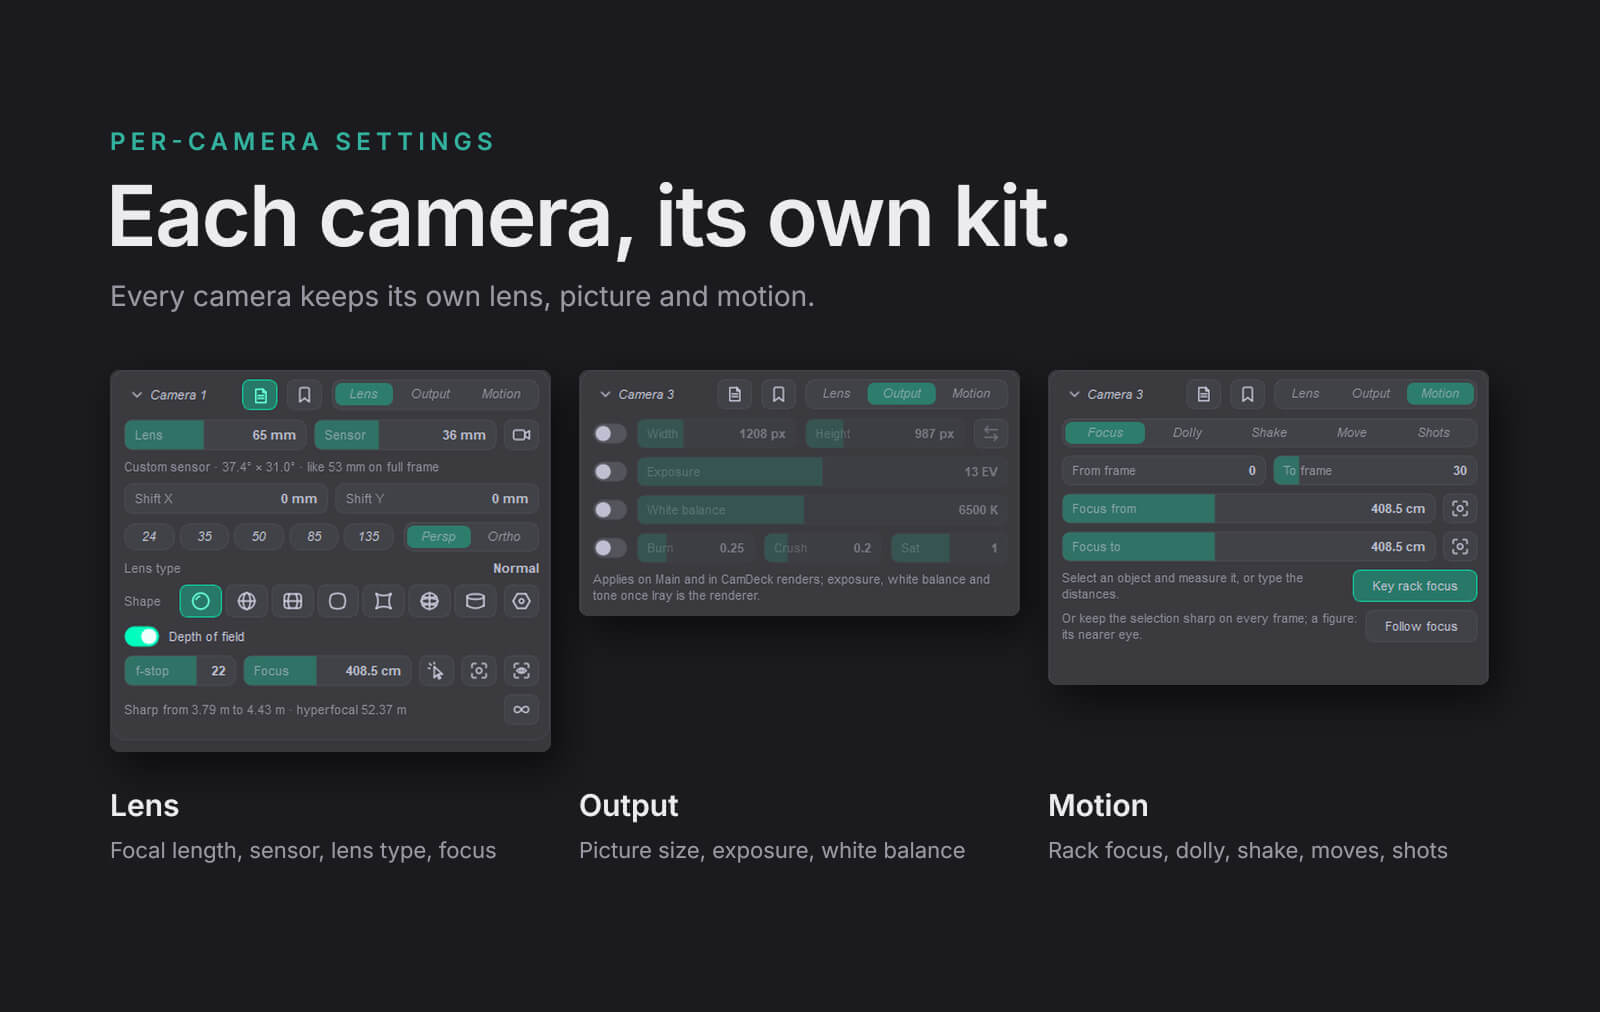Image resolution: width=1600 pixels, height=1012 pixels.
Task: Click the bookmark icon in the Motion panel
Action: tap(1248, 394)
